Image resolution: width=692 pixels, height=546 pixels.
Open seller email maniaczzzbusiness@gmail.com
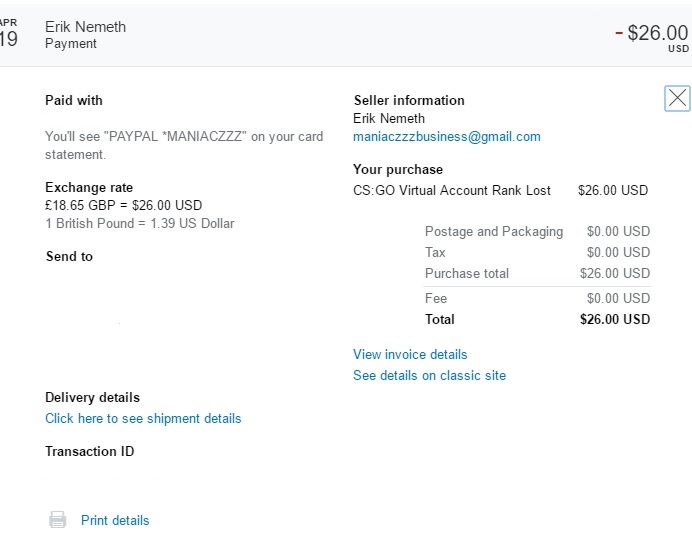(447, 136)
